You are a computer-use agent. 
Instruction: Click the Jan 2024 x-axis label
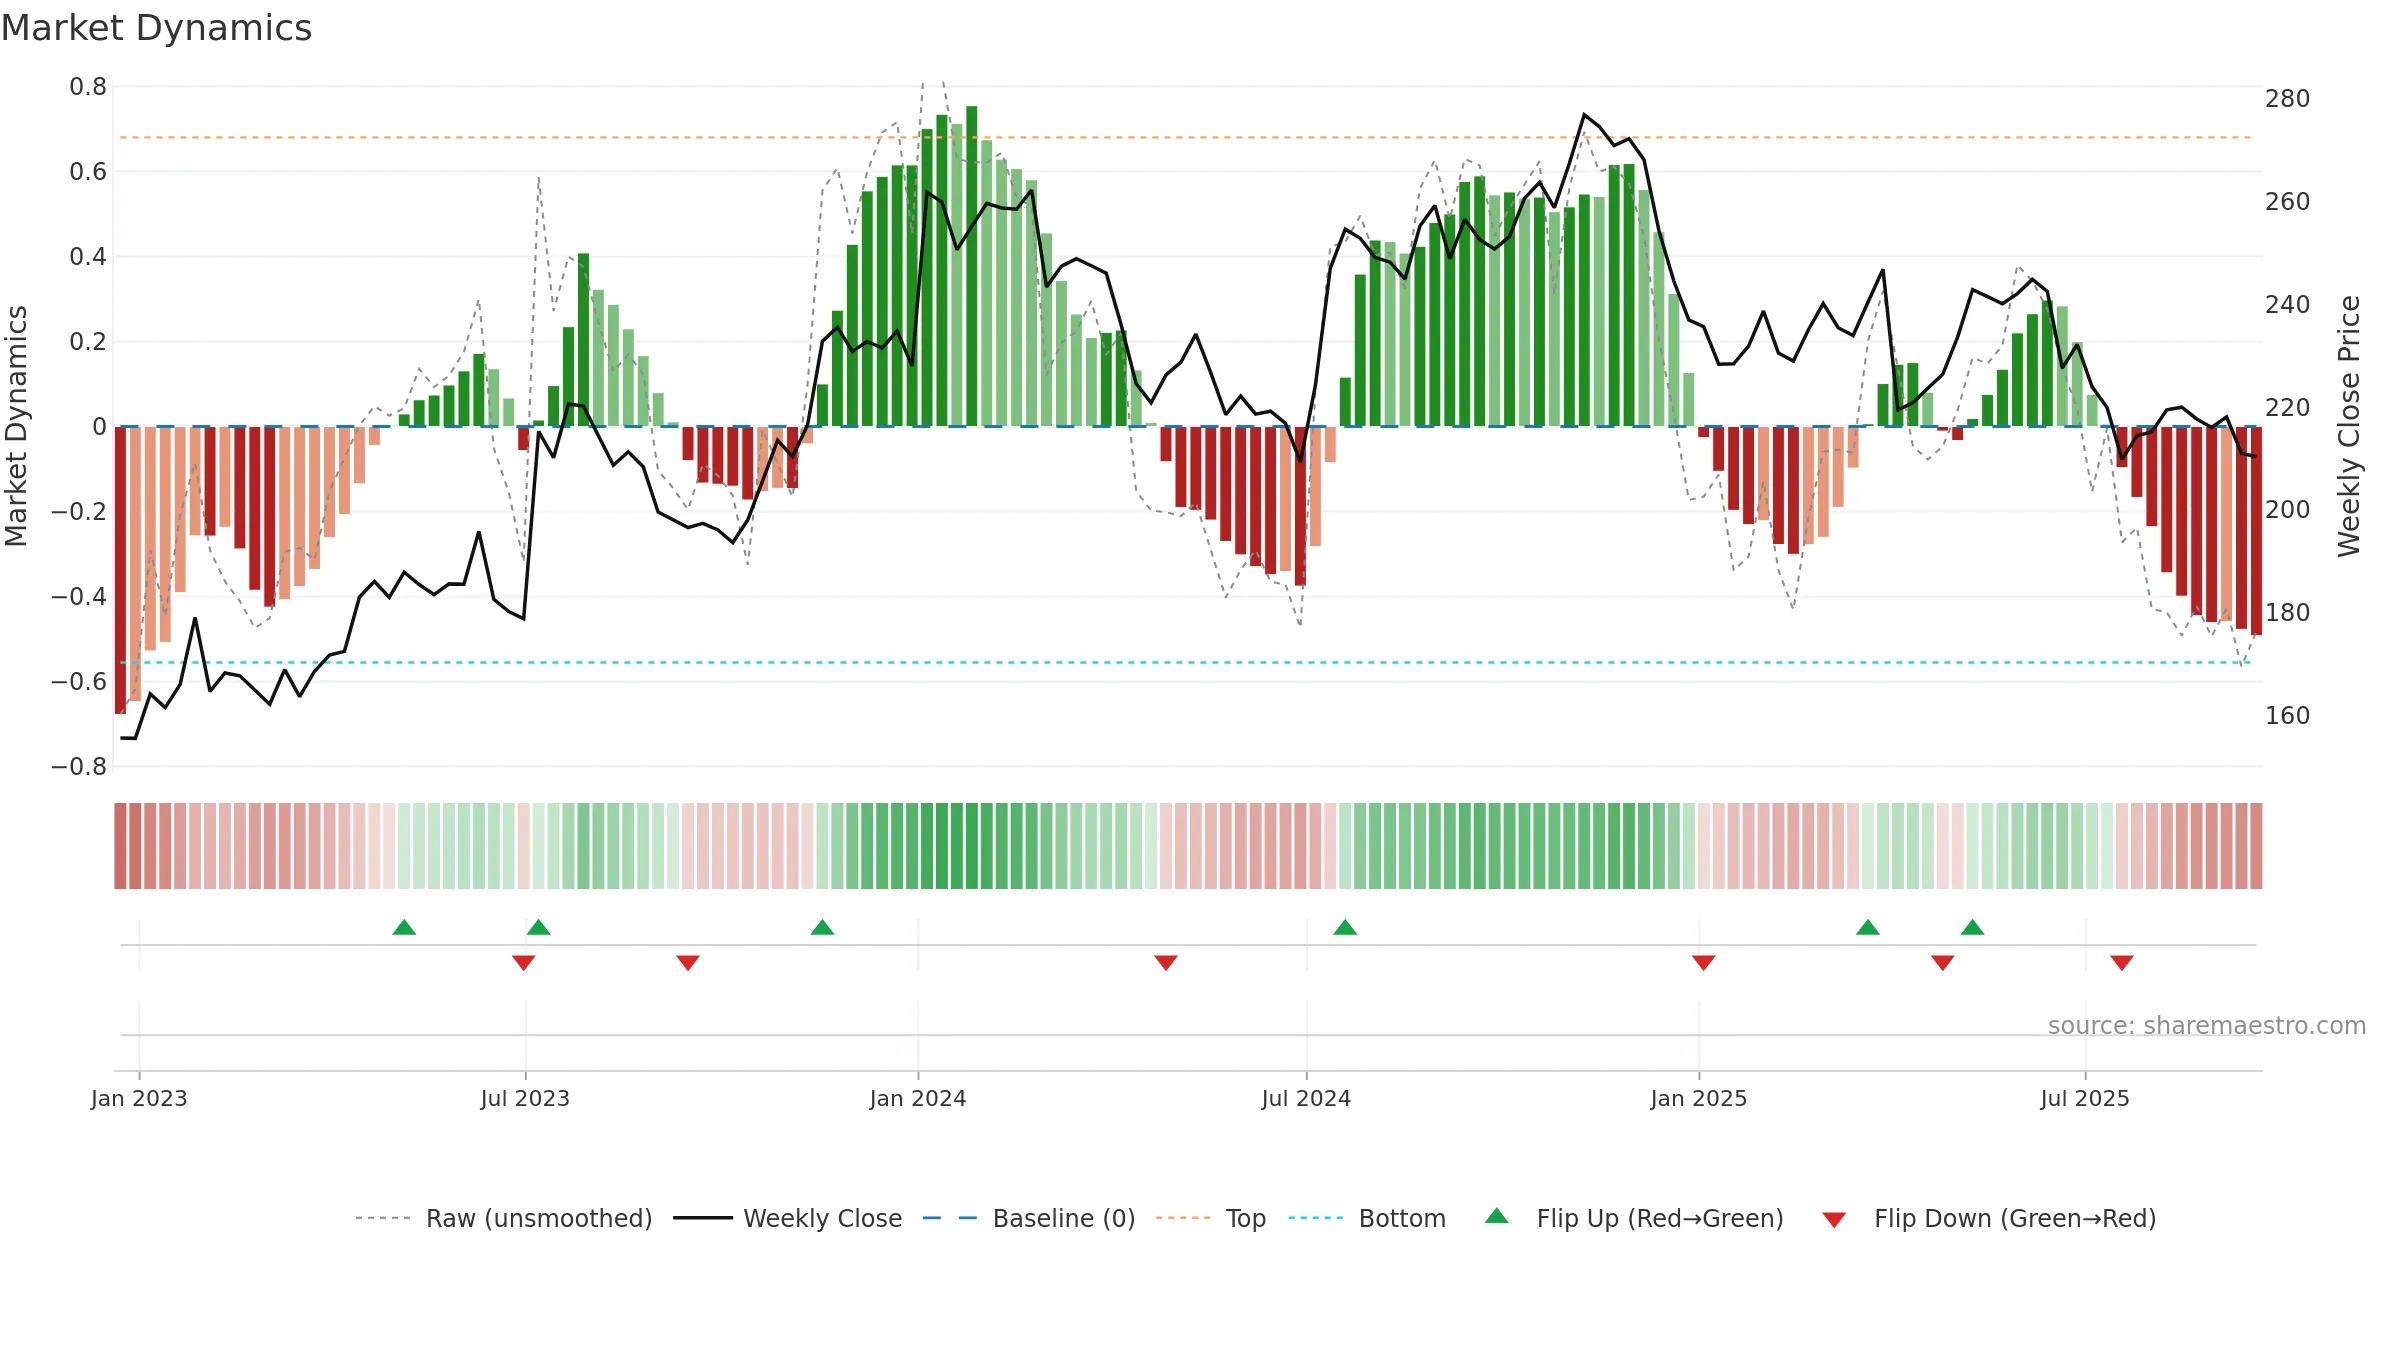coord(918,1098)
